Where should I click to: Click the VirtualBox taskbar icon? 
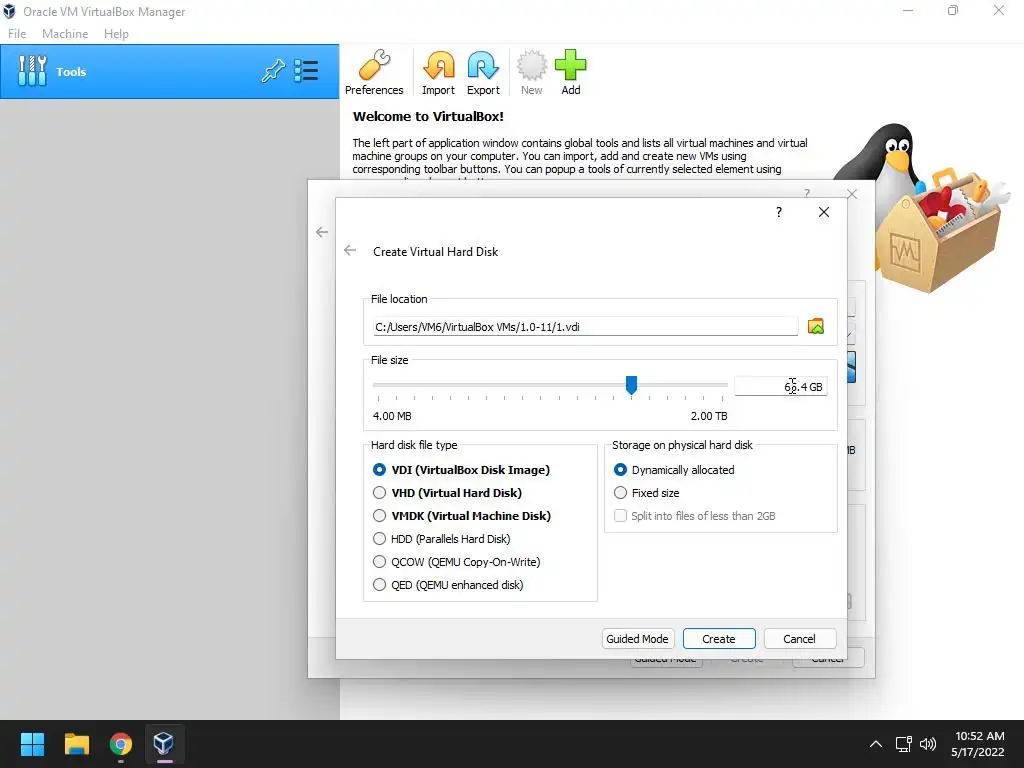pyautogui.click(x=163, y=744)
